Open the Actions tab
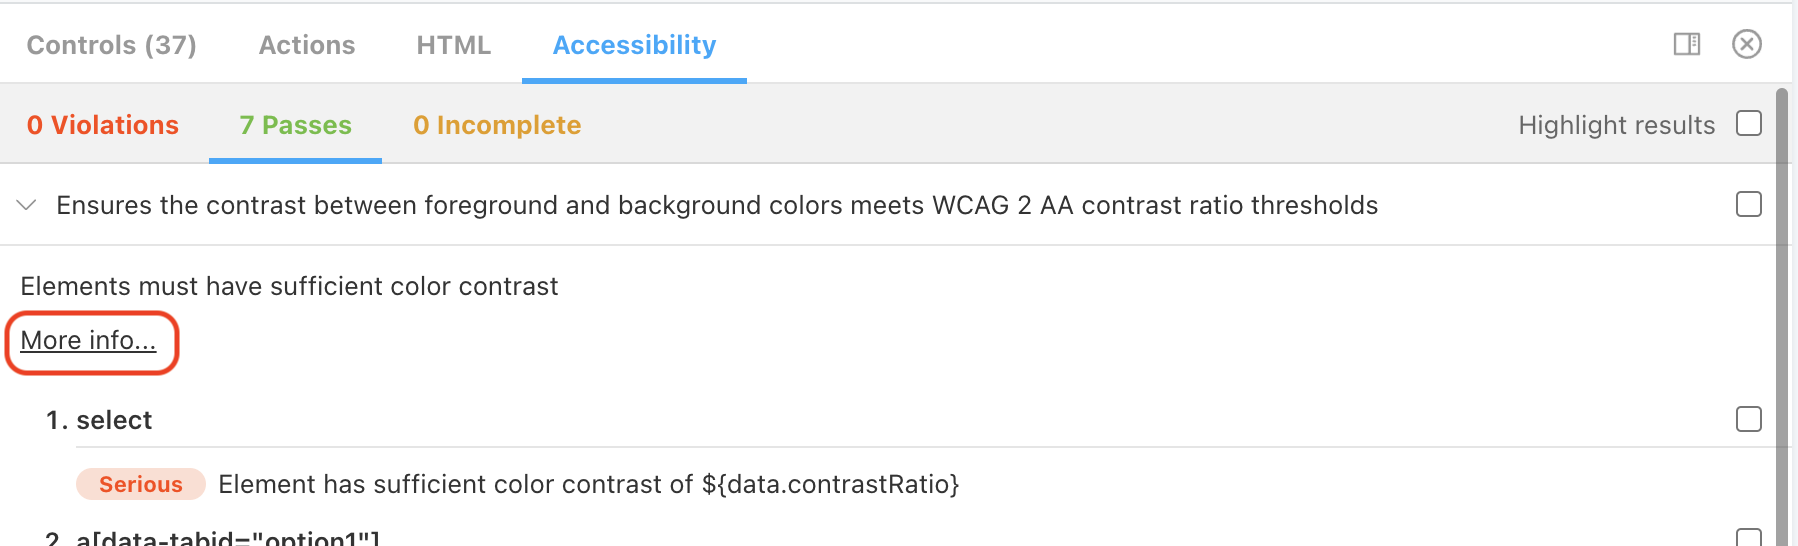 point(307,45)
